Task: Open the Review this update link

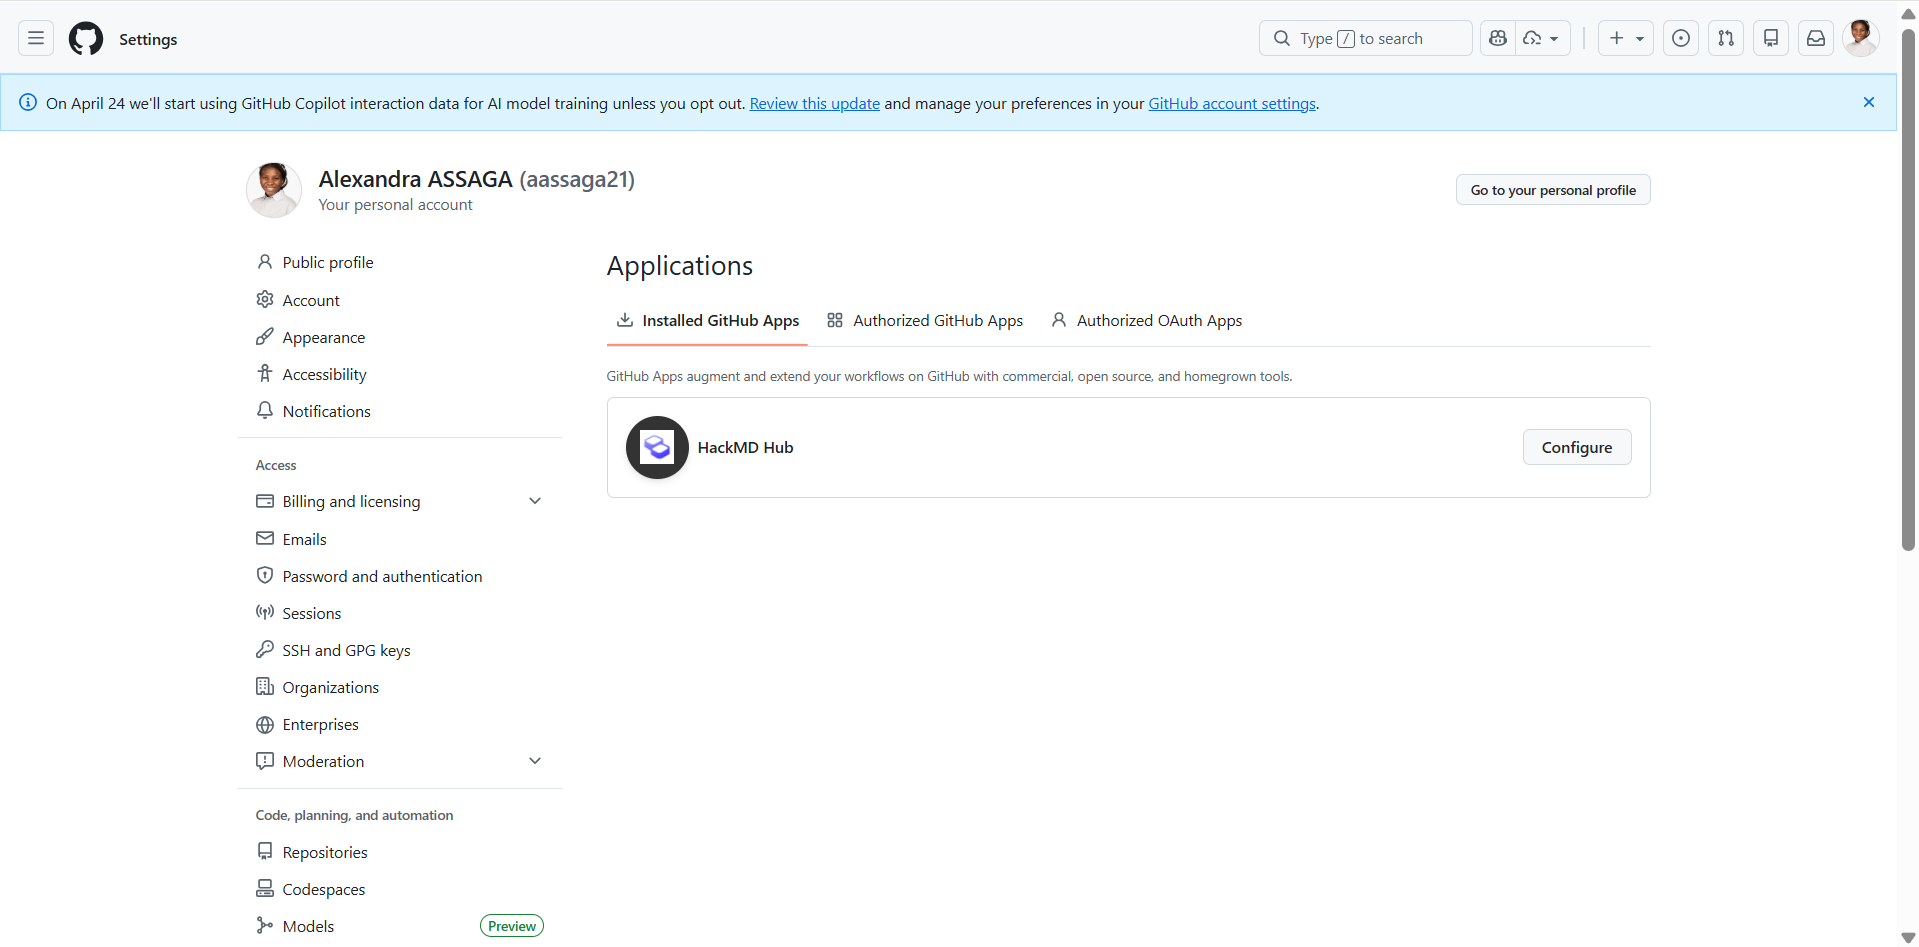Action: coord(815,103)
